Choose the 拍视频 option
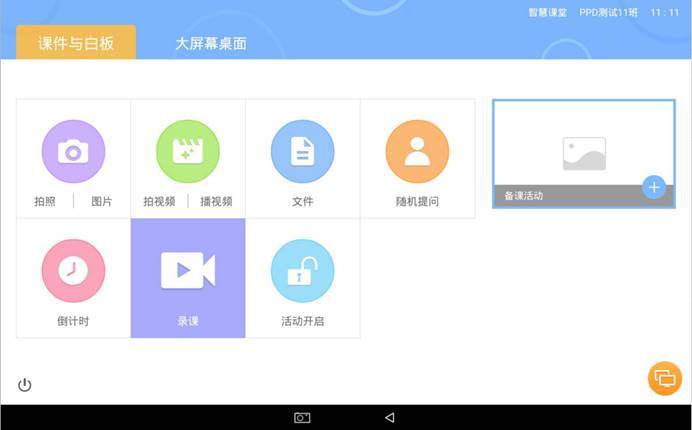This screenshot has width=692, height=430. coord(159,201)
